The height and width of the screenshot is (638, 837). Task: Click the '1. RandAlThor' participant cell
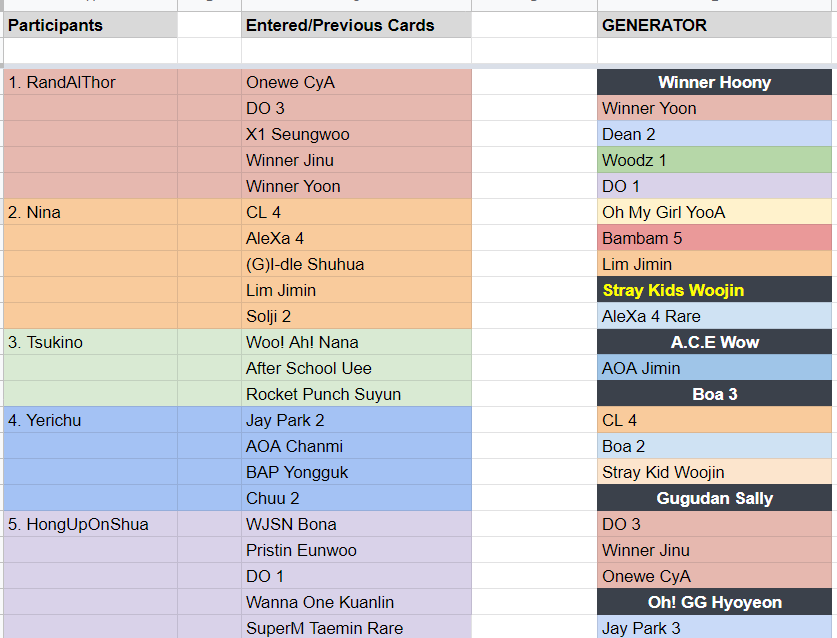[90, 82]
